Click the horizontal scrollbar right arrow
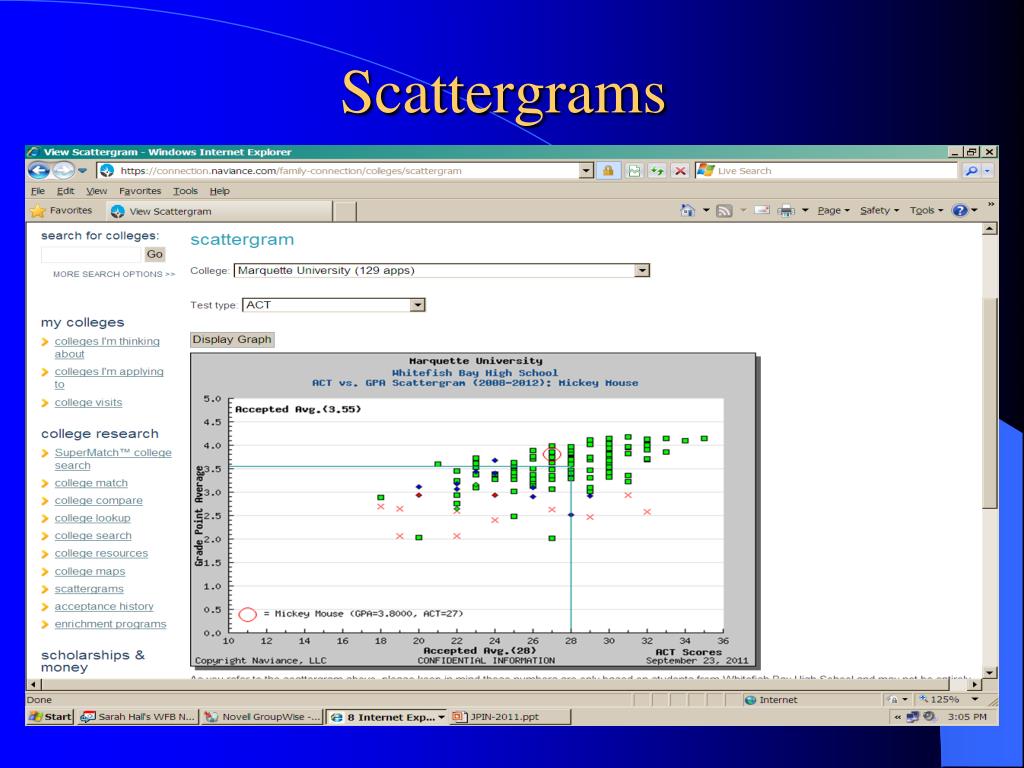1024x768 pixels. (x=975, y=684)
